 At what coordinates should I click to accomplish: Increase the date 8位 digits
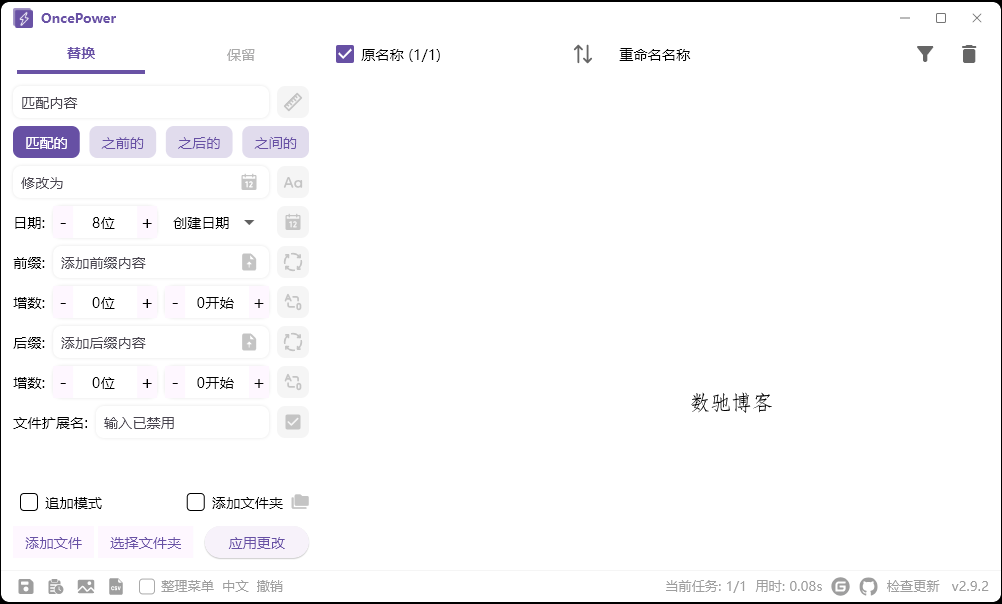(x=147, y=223)
